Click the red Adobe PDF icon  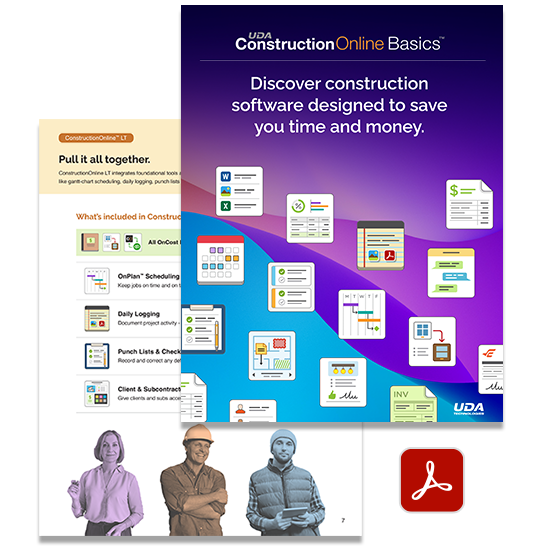tap(432, 480)
